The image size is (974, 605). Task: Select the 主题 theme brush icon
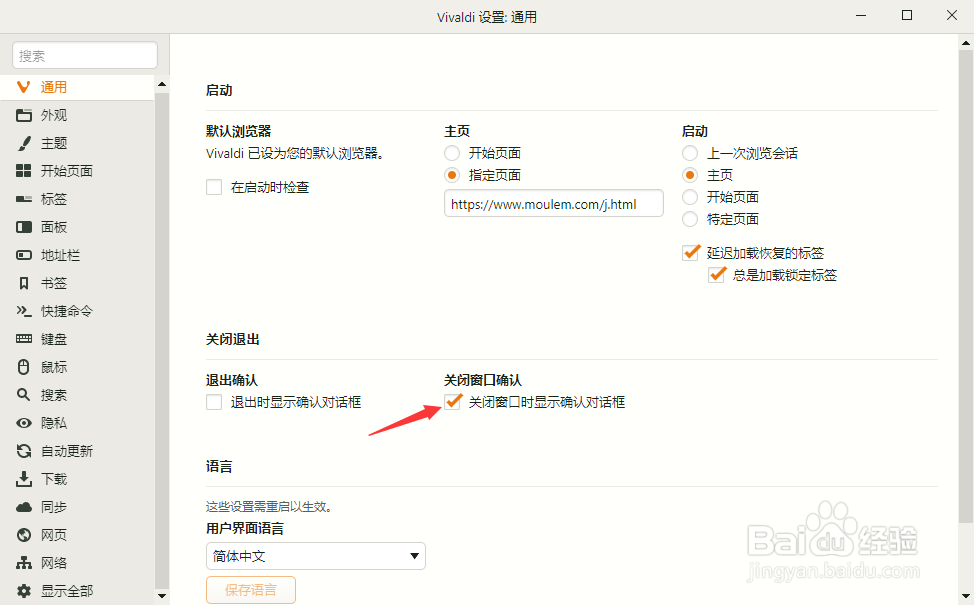(x=24, y=143)
